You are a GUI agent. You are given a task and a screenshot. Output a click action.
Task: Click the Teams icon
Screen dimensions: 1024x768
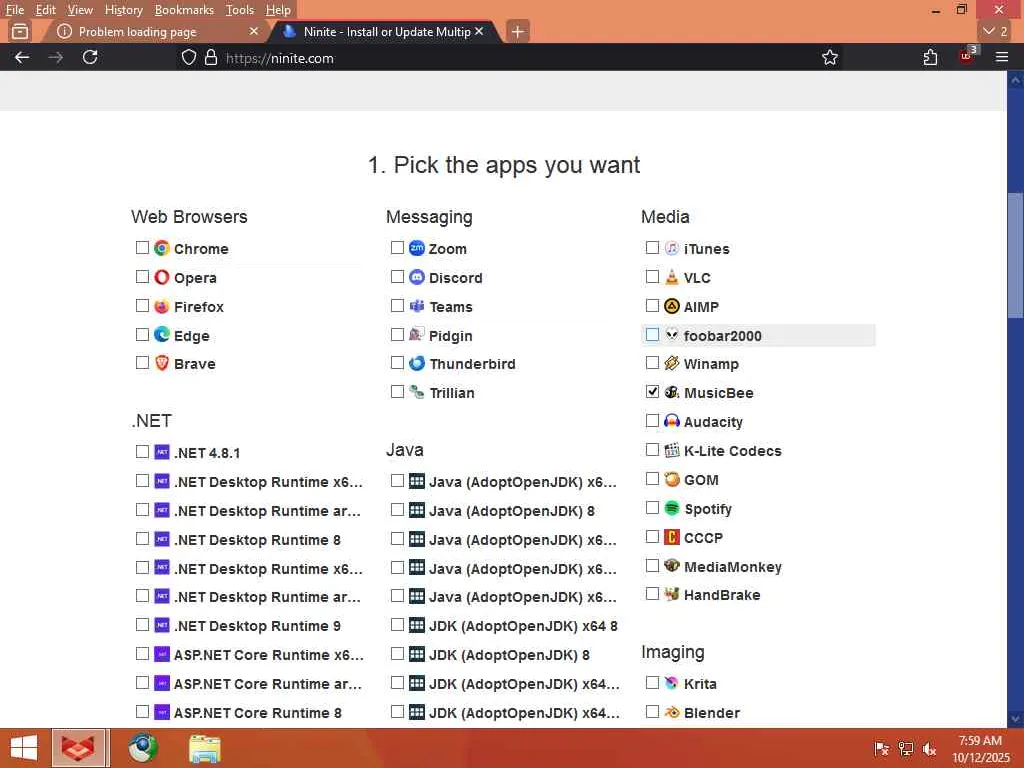pos(417,306)
